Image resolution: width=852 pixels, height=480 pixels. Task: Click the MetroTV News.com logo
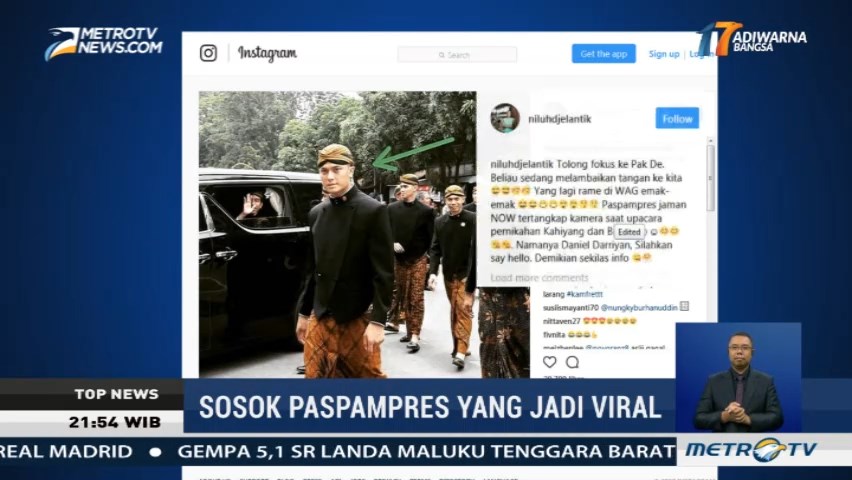tap(103, 42)
